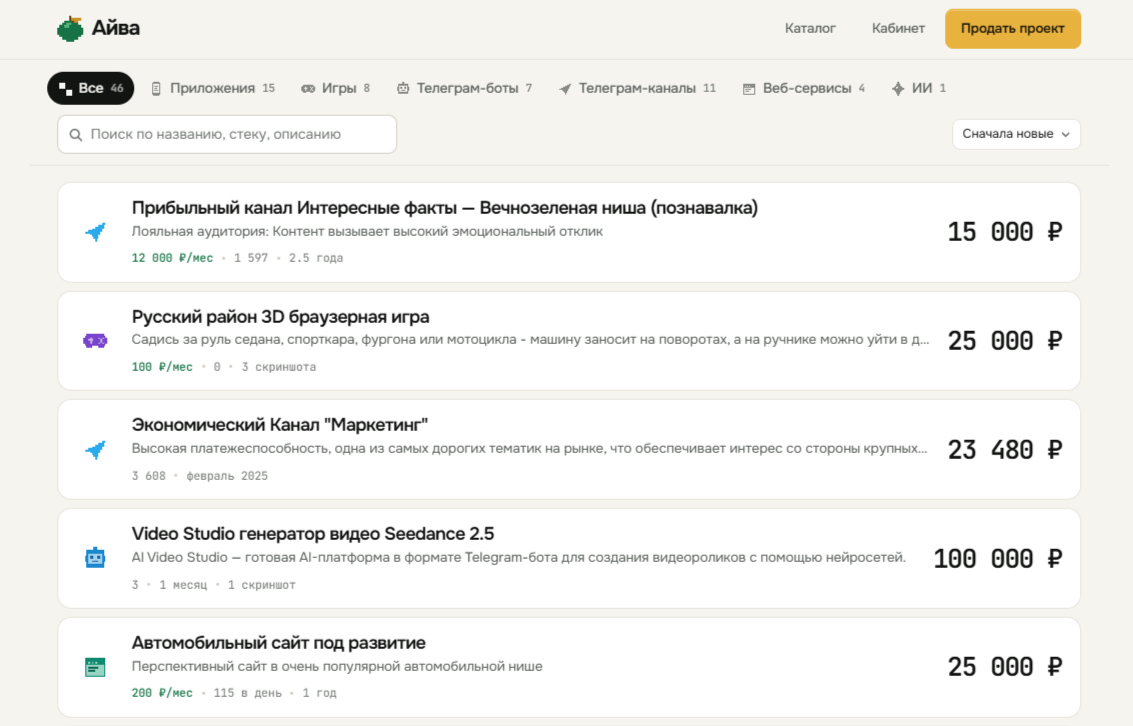Open the Телеграм-каналы category tab

pos(637,88)
